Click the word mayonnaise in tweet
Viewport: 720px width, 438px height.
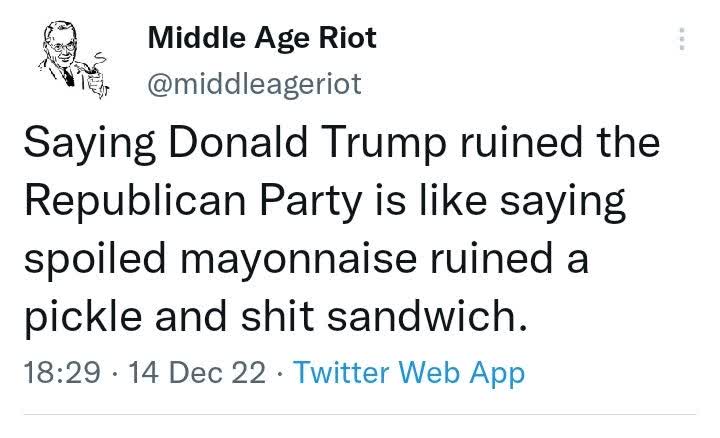click(298, 260)
